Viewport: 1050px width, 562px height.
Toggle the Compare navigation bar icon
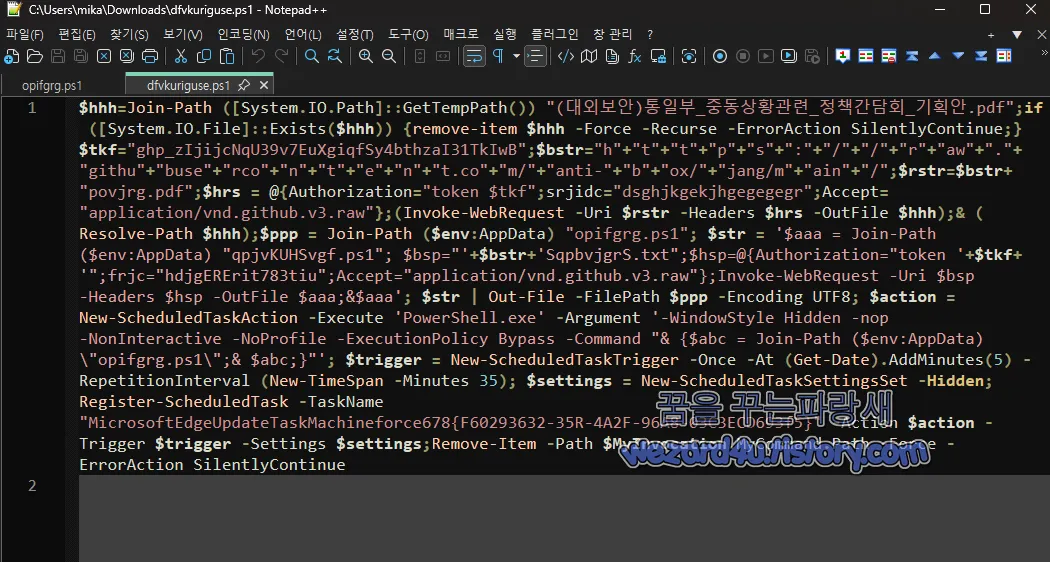pyautogui.click(x=1004, y=56)
